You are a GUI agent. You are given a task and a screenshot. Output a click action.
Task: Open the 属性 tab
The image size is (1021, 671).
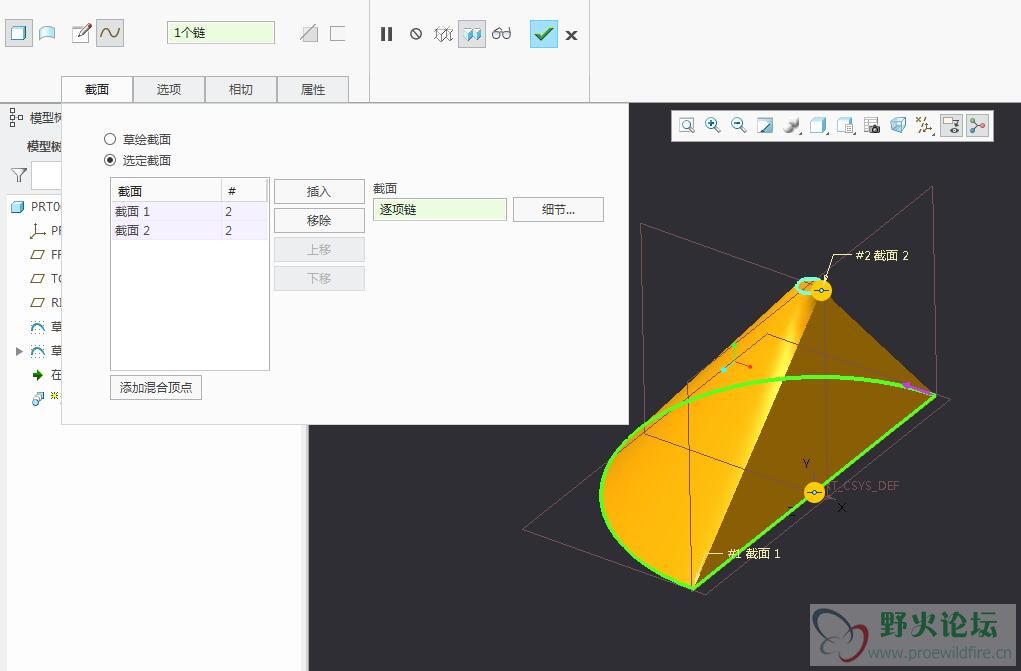click(x=313, y=89)
